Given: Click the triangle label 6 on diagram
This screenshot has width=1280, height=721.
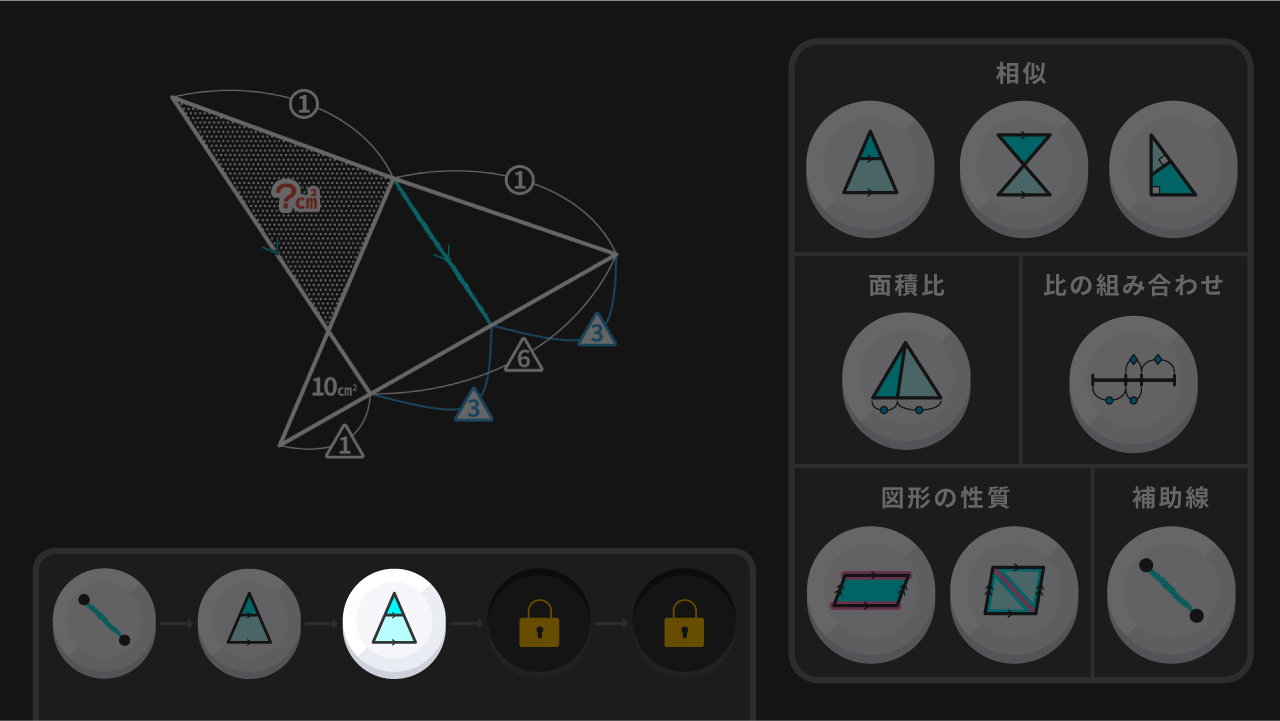Looking at the screenshot, I should 524,357.
